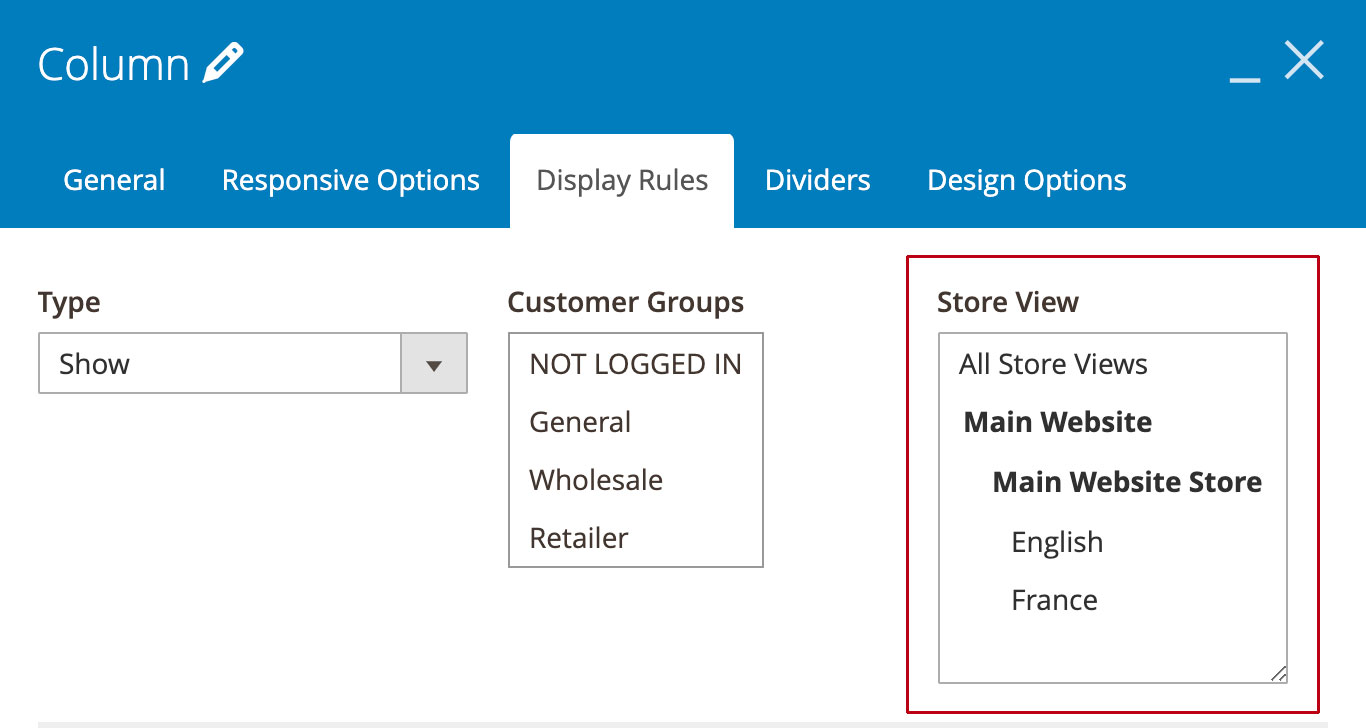
Task: Open the Type dropdown showing Show
Action: (253, 364)
